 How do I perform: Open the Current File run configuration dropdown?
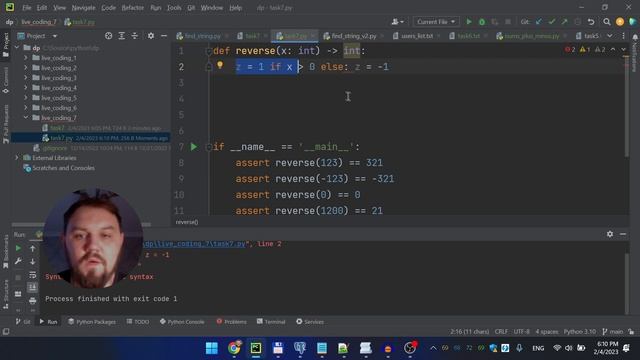point(436,22)
